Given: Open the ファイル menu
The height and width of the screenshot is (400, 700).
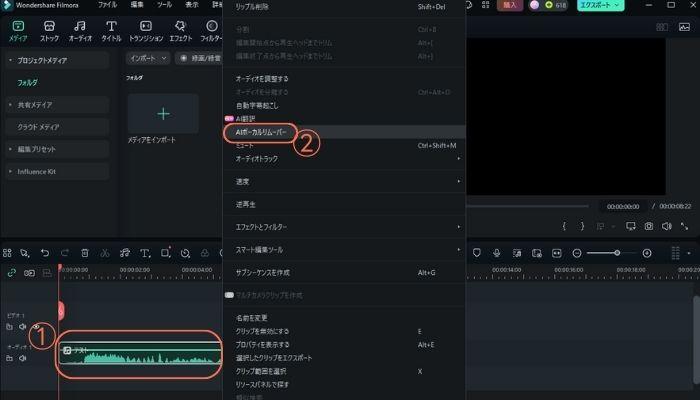Looking at the screenshot, I should tap(107, 5).
